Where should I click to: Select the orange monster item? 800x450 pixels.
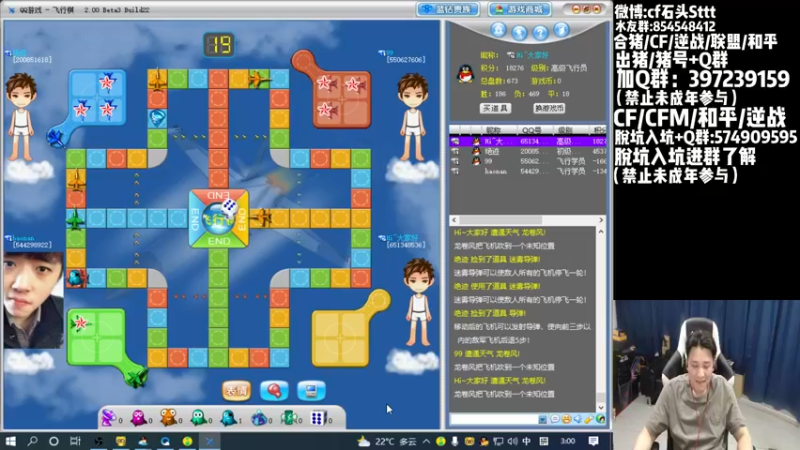[x=168, y=418]
